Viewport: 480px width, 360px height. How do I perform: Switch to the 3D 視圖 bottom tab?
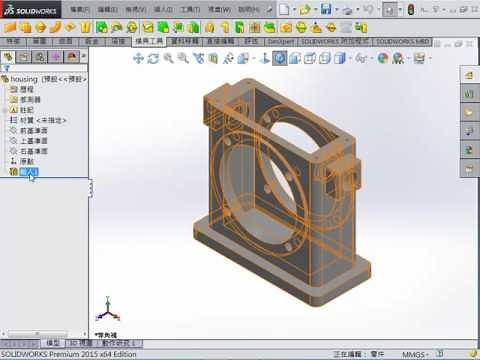coord(81,343)
